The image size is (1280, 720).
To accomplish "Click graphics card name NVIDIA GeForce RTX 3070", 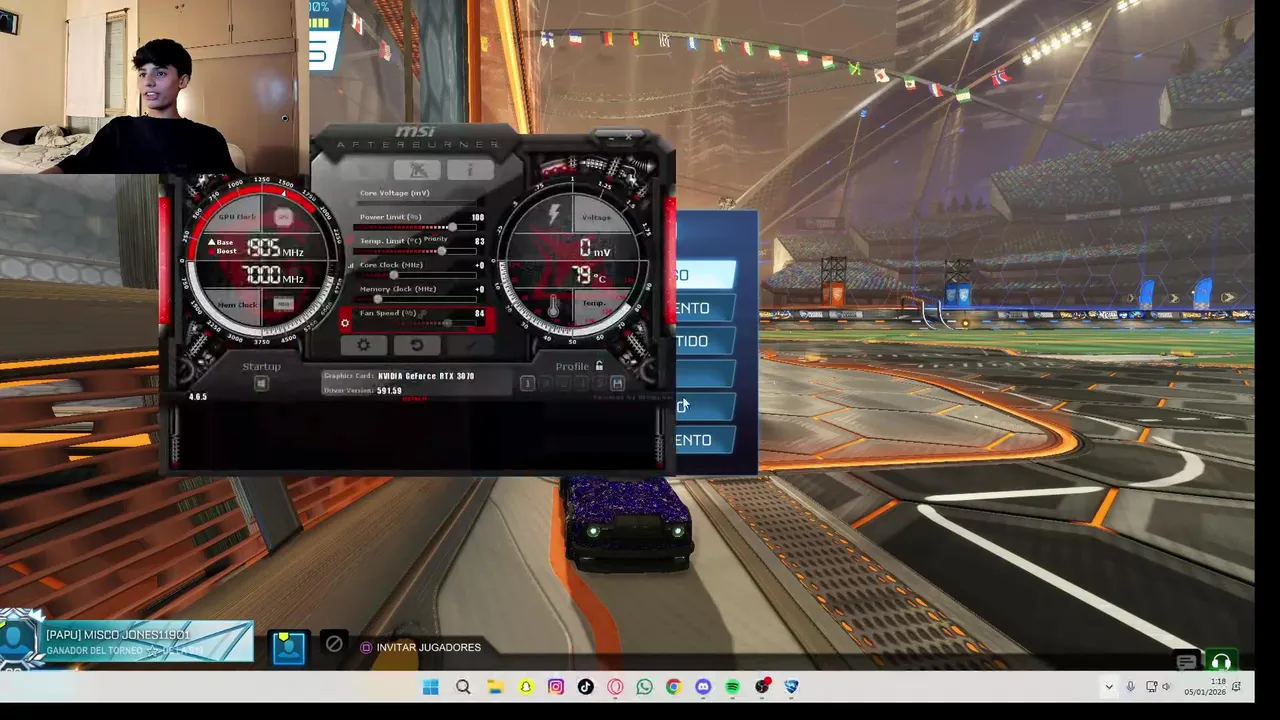I will [x=426, y=376].
